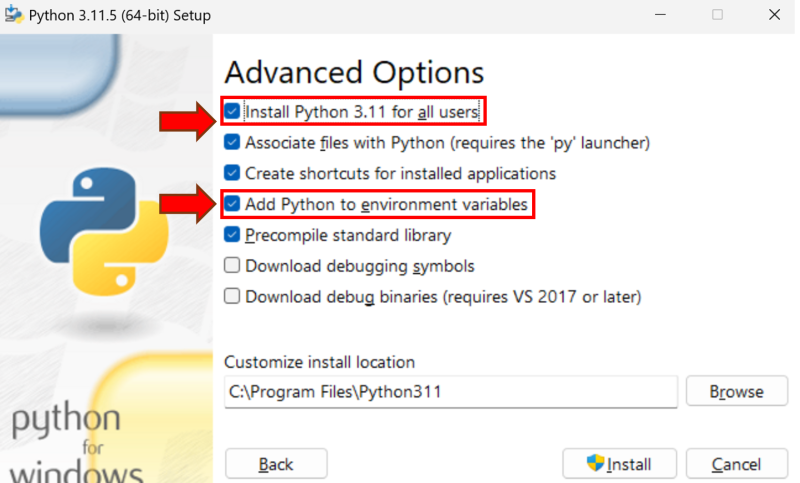Click the Python logo in the sidebar
Screen dimensions: 800x483
pyautogui.click(x=103, y=230)
